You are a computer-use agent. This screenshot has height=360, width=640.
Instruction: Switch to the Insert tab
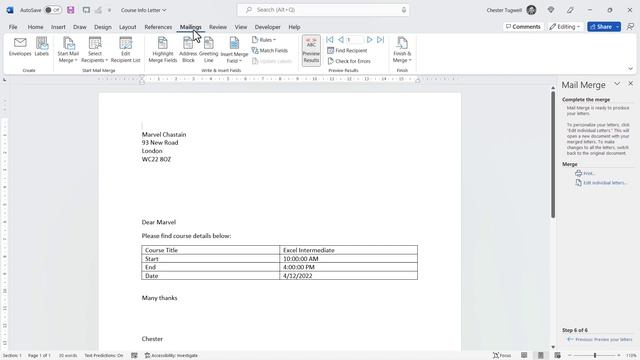point(58,27)
